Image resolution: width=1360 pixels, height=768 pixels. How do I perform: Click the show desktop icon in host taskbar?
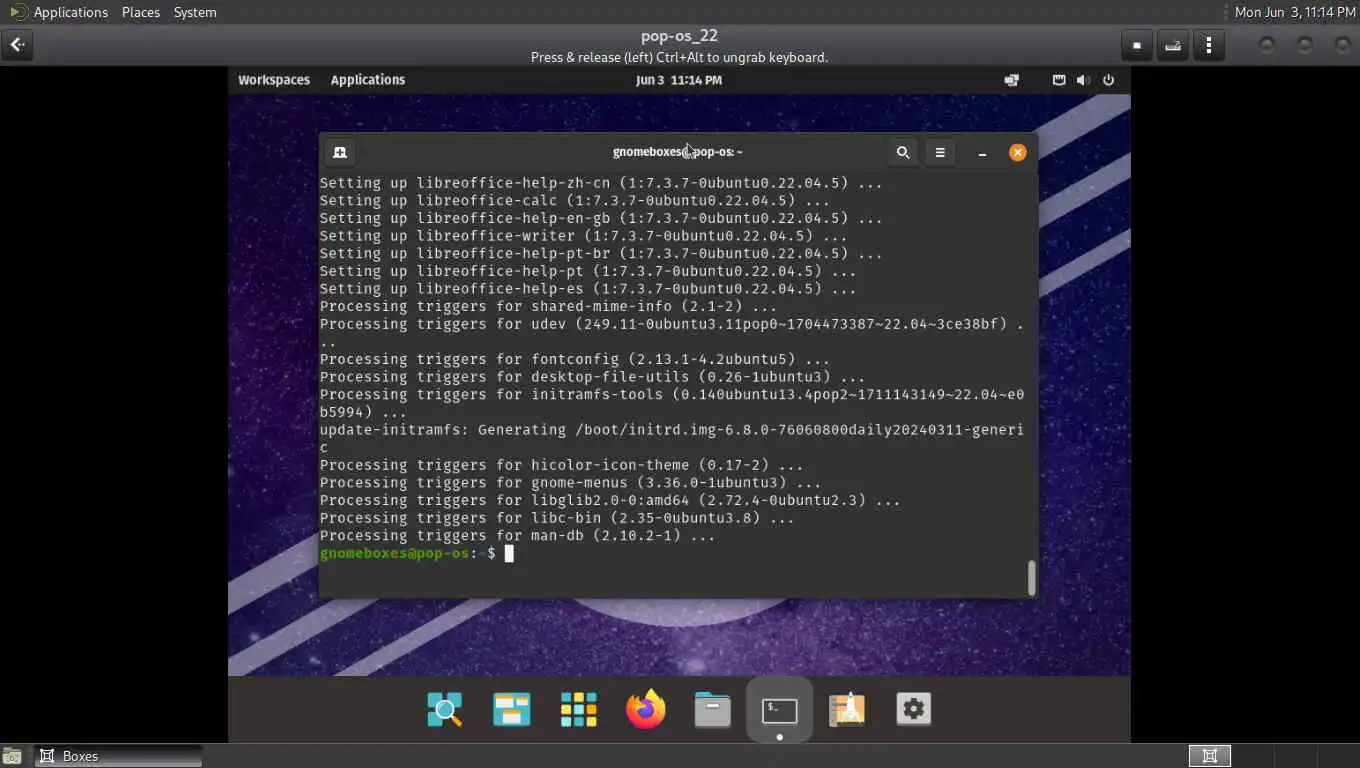click(x=13, y=756)
